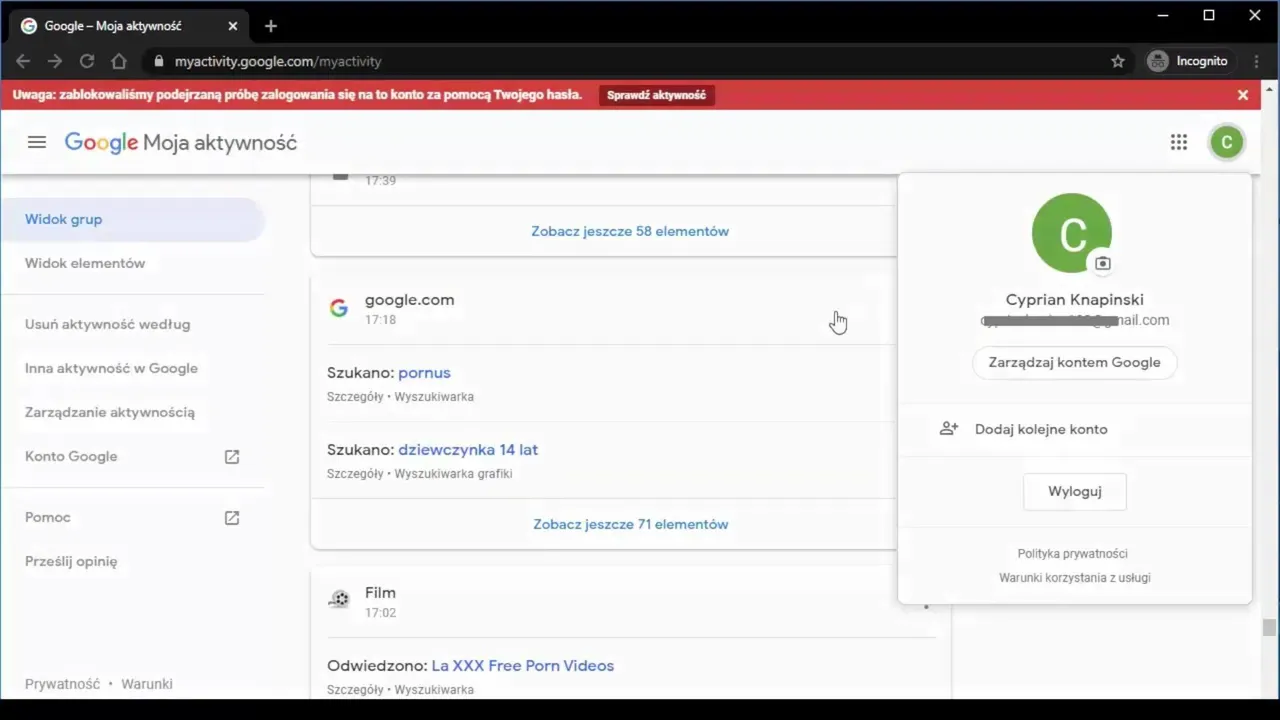Open Usuń aktywność według

107,324
